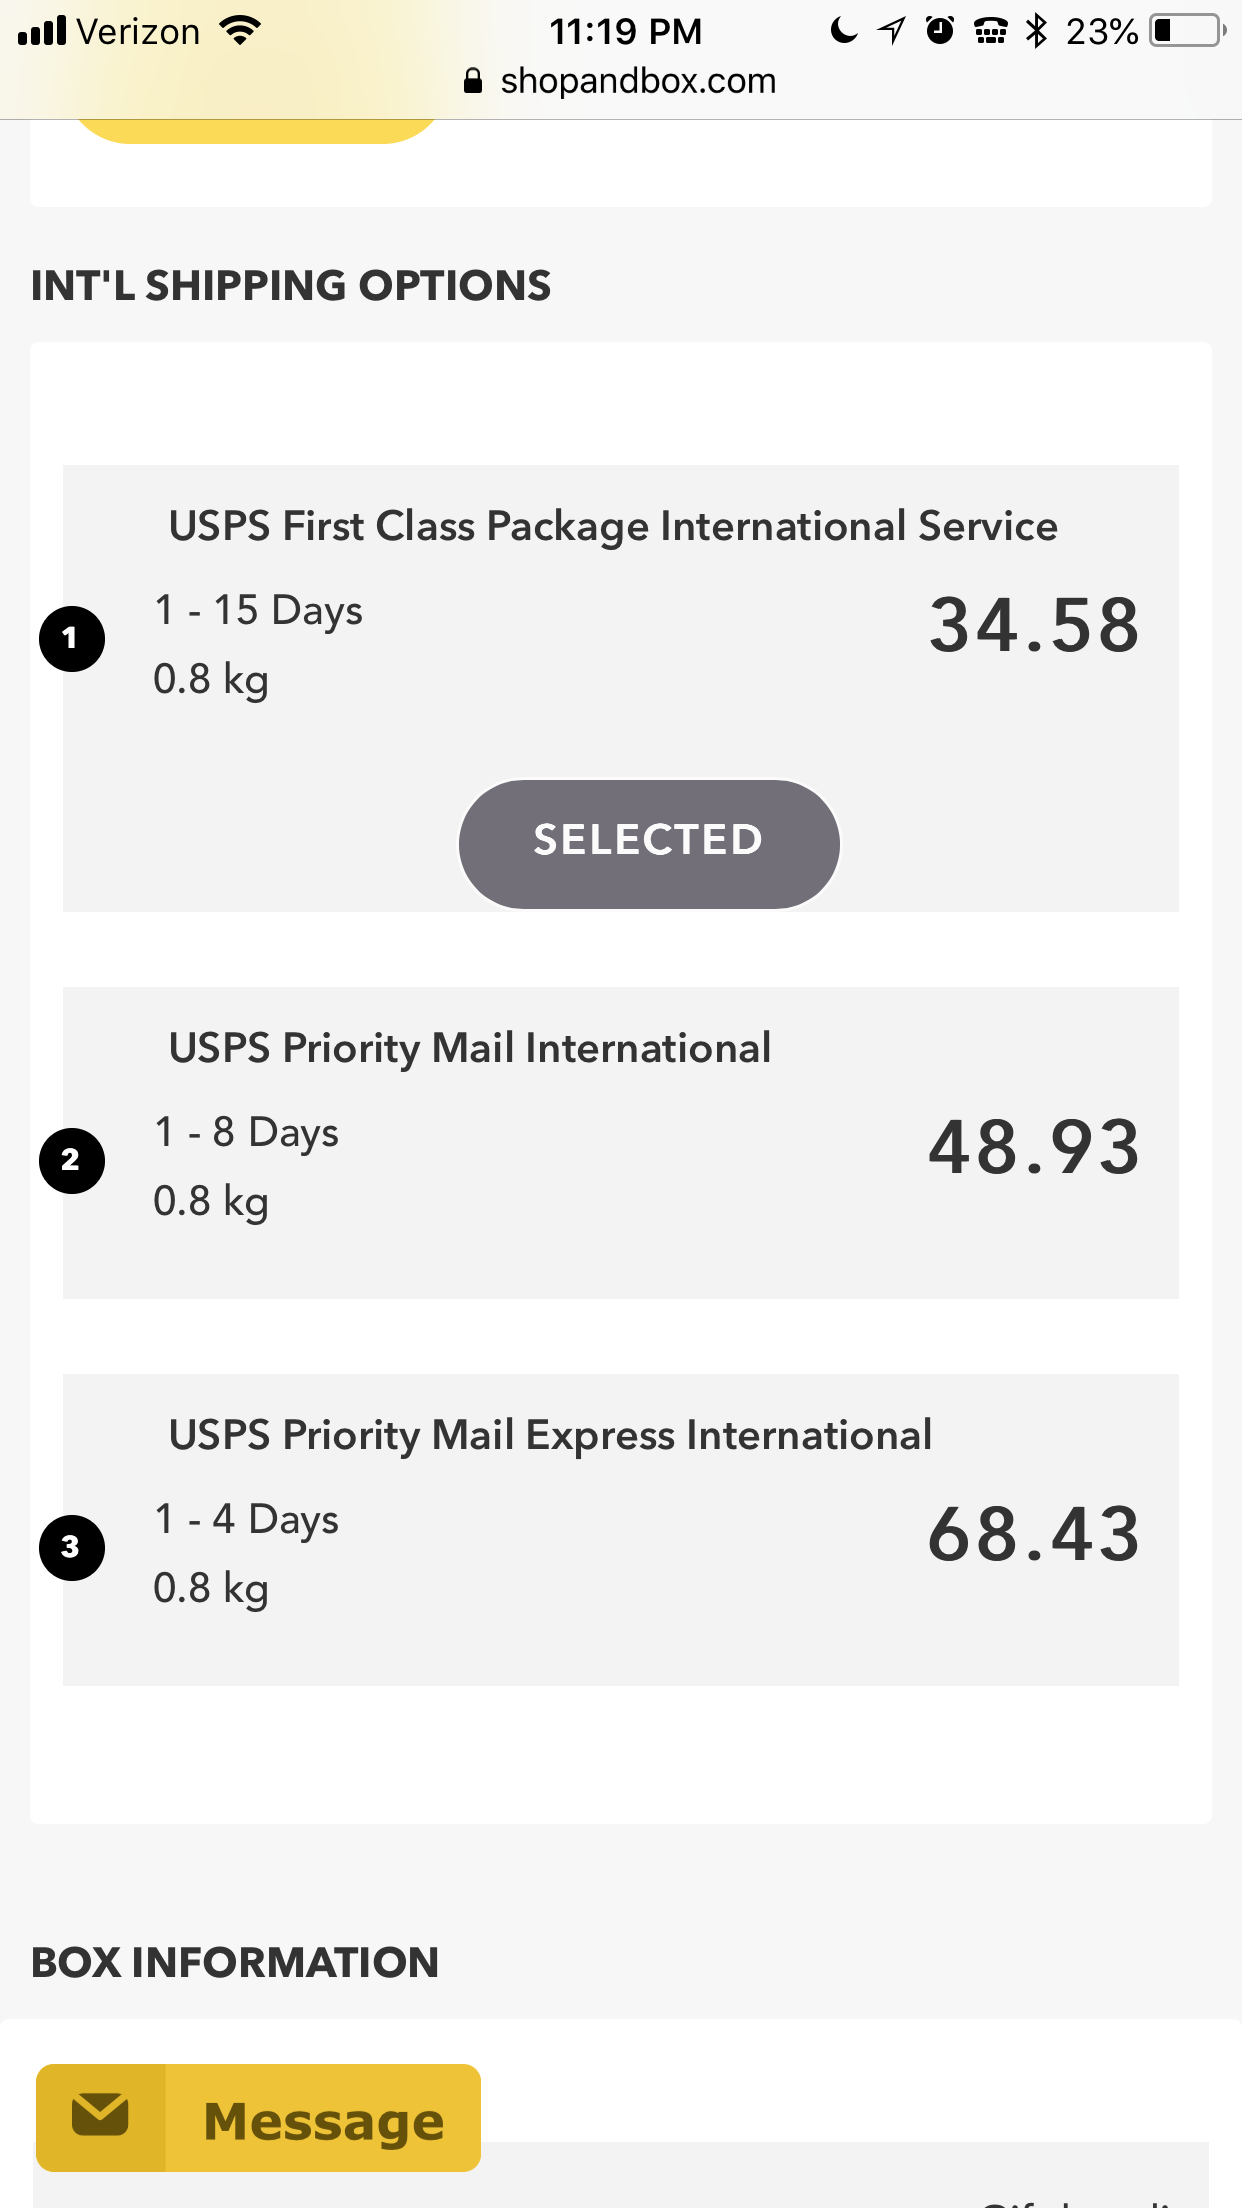Screen dimensions: 1242x2208
Task: Tap the 68.43 Express shipping price
Action: coord(1033,1534)
